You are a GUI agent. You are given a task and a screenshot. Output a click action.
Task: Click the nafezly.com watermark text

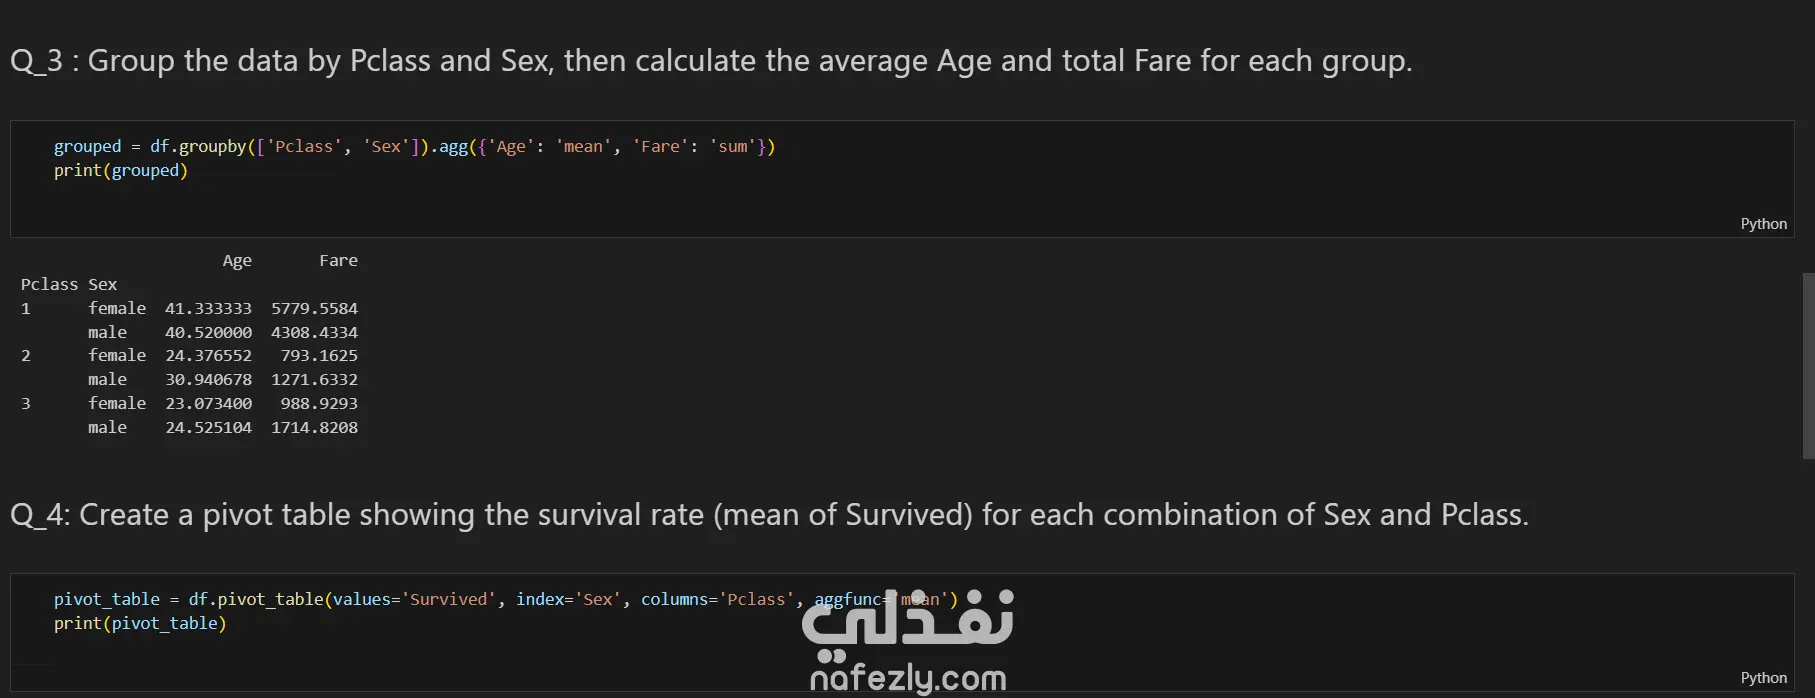pyautogui.click(x=908, y=679)
